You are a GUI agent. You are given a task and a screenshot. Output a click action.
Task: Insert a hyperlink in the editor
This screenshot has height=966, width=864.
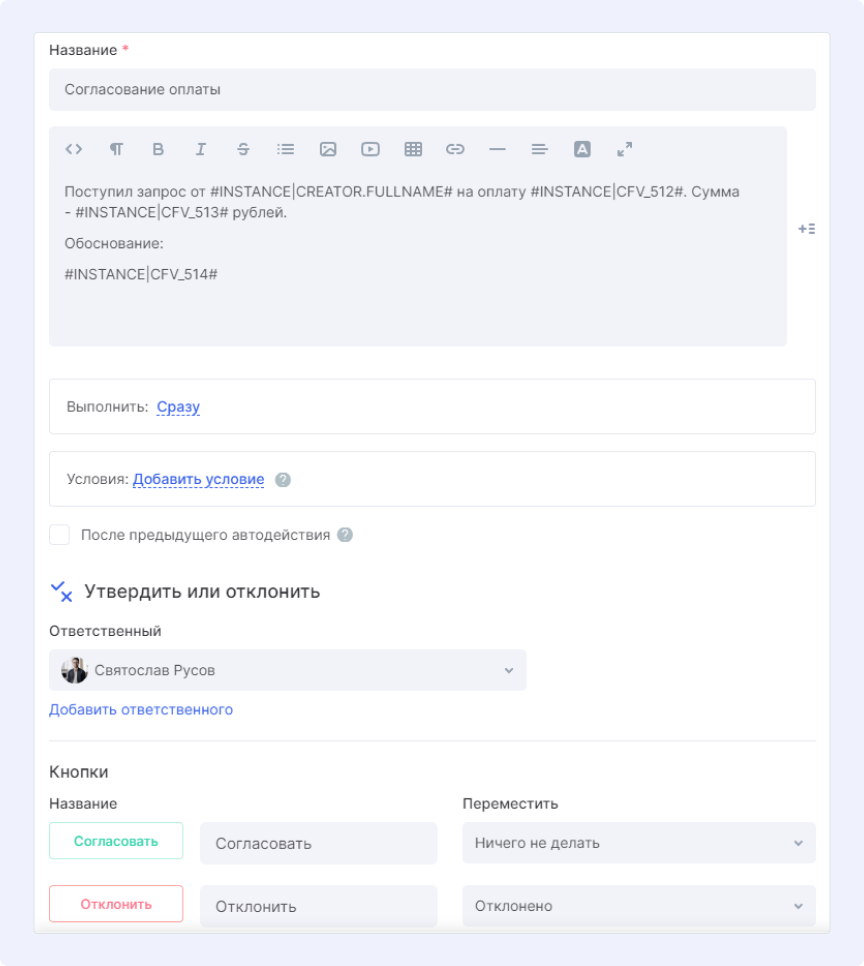[x=455, y=149]
